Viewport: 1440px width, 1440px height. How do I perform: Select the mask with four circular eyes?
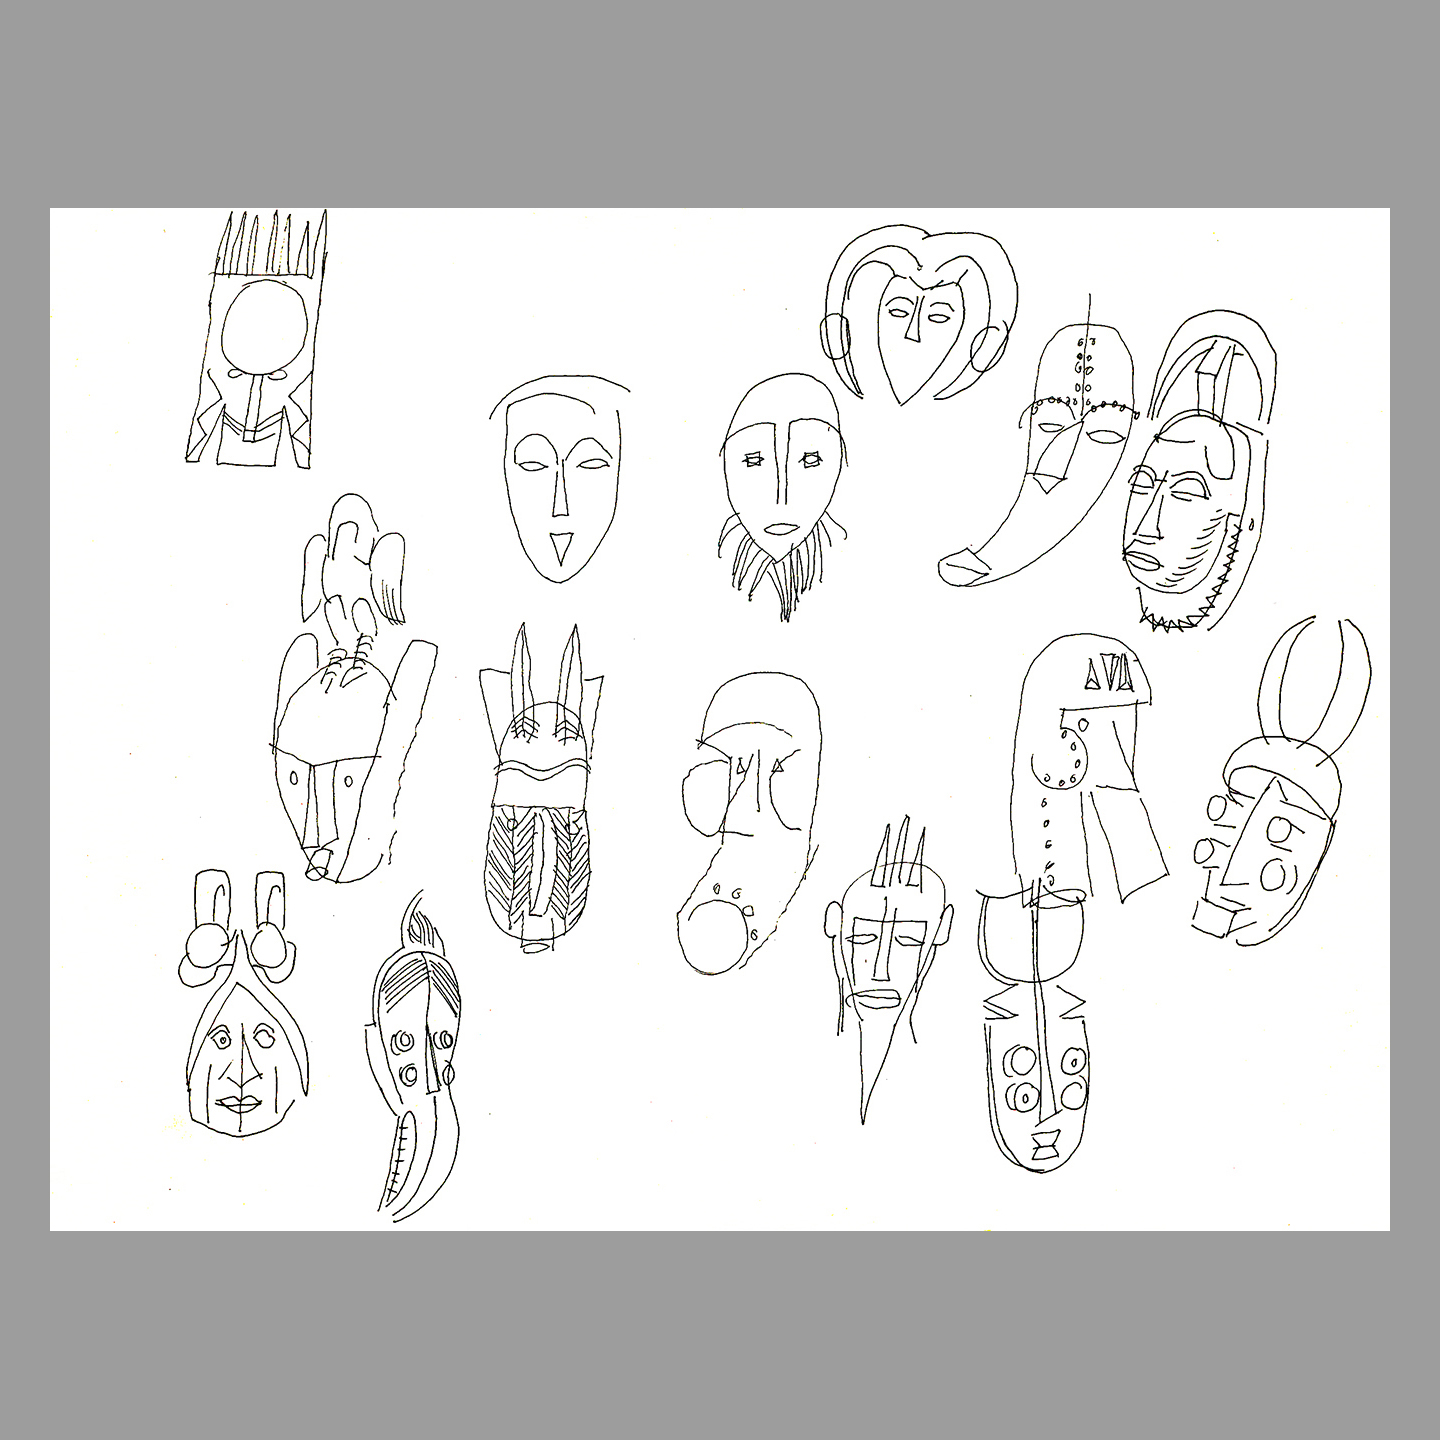click(1040, 1070)
